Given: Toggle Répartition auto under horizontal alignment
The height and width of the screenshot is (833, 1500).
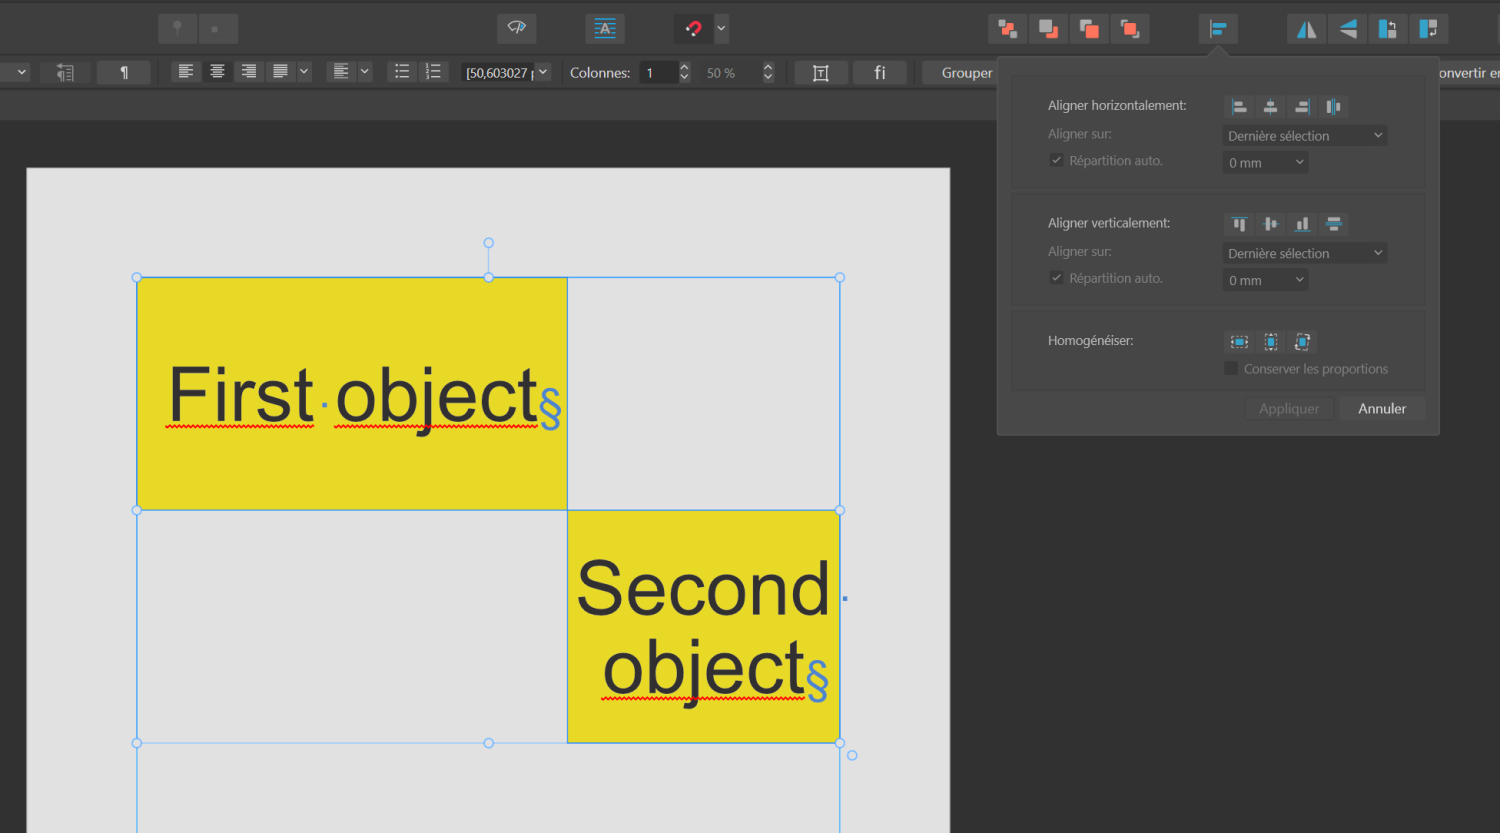Looking at the screenshot, I should tap(1056, 160).
